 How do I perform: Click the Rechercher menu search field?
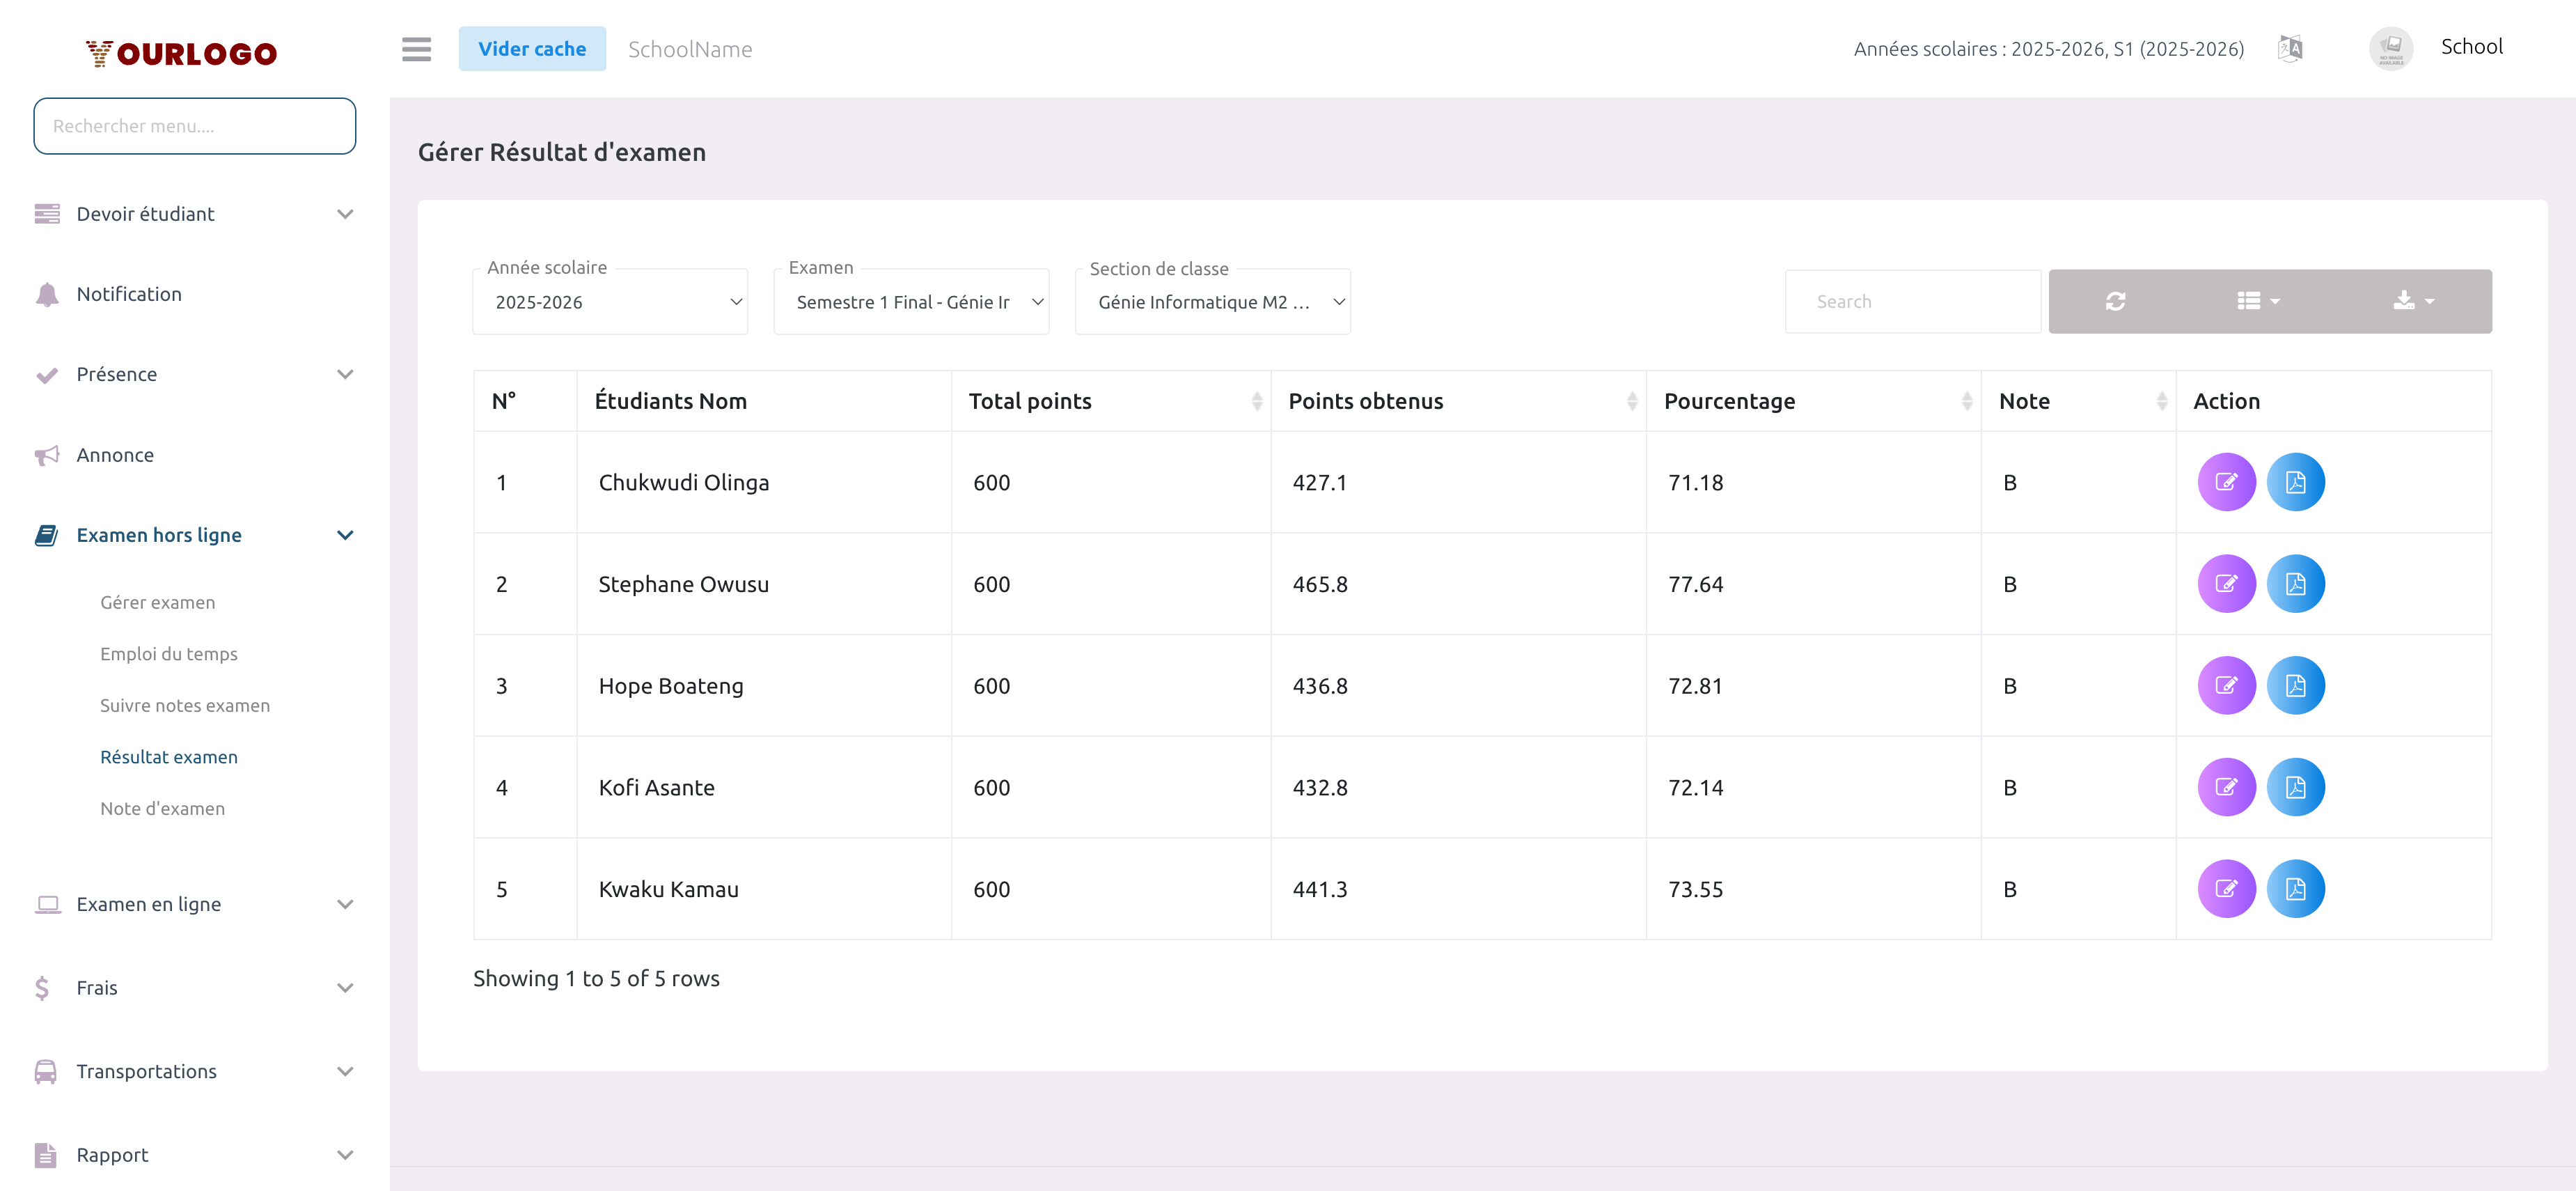pos(194,126)
